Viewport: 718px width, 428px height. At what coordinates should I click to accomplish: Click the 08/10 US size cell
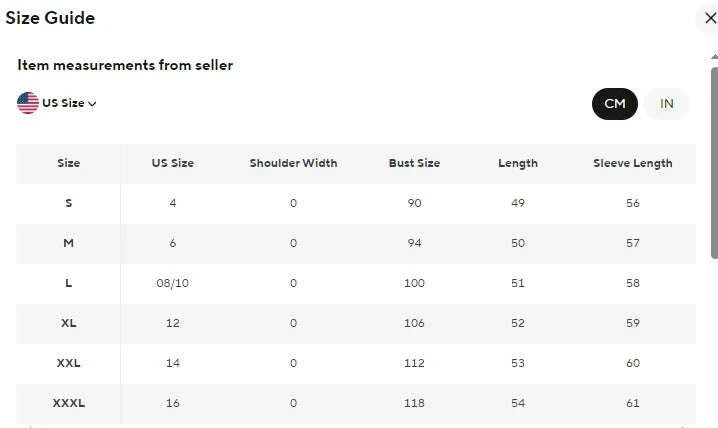point(173,283)
